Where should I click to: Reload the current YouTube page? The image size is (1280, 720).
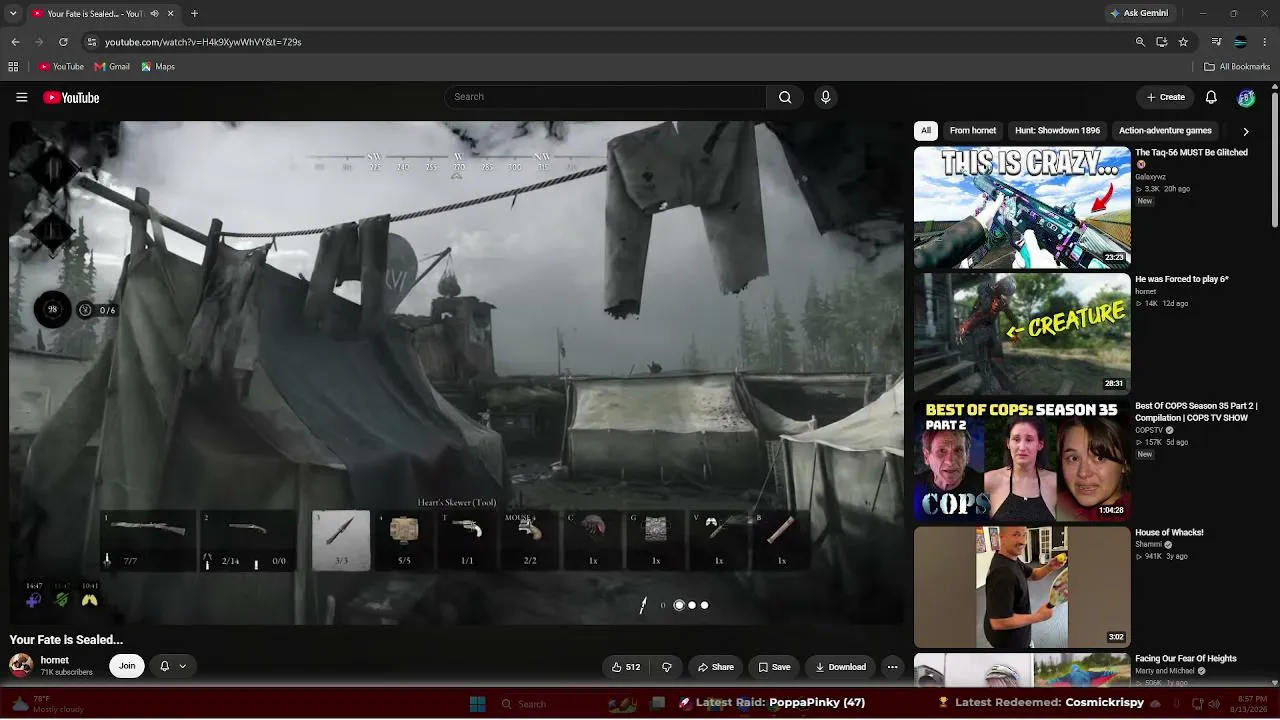pos(63,42)
